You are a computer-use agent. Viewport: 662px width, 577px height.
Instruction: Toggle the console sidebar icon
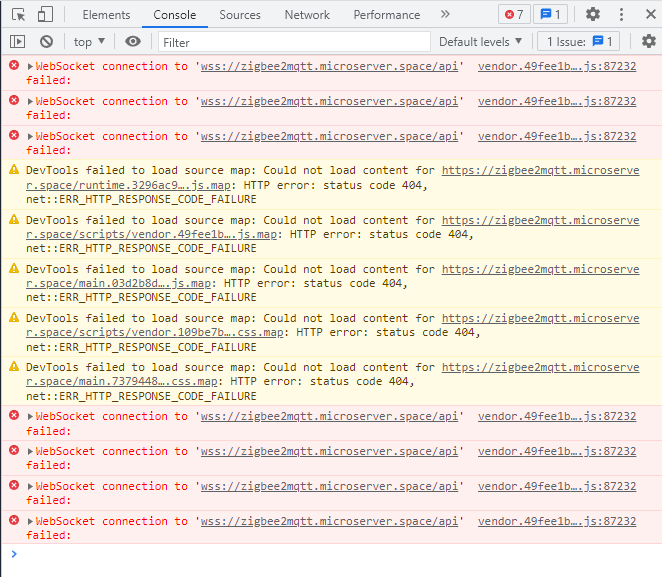click(17, 41)
